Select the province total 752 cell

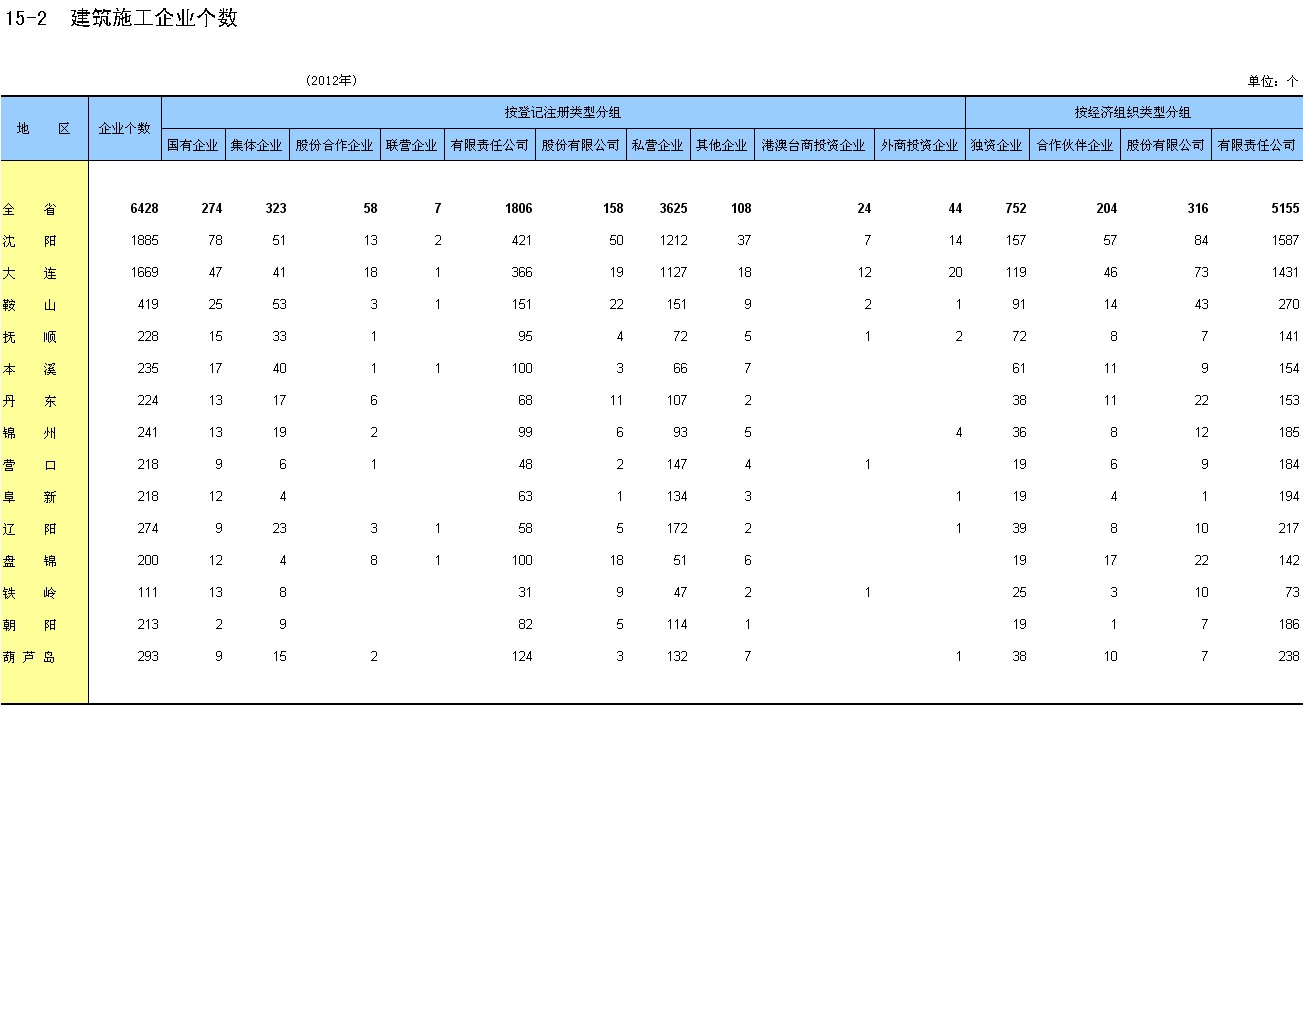pos(1016,208)
